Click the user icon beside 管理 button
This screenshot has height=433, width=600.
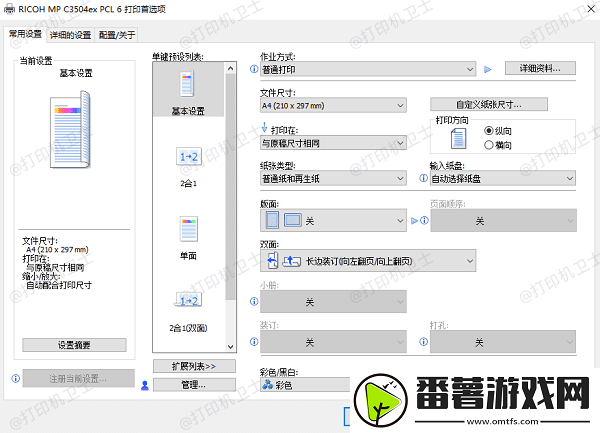click(145, 385)
